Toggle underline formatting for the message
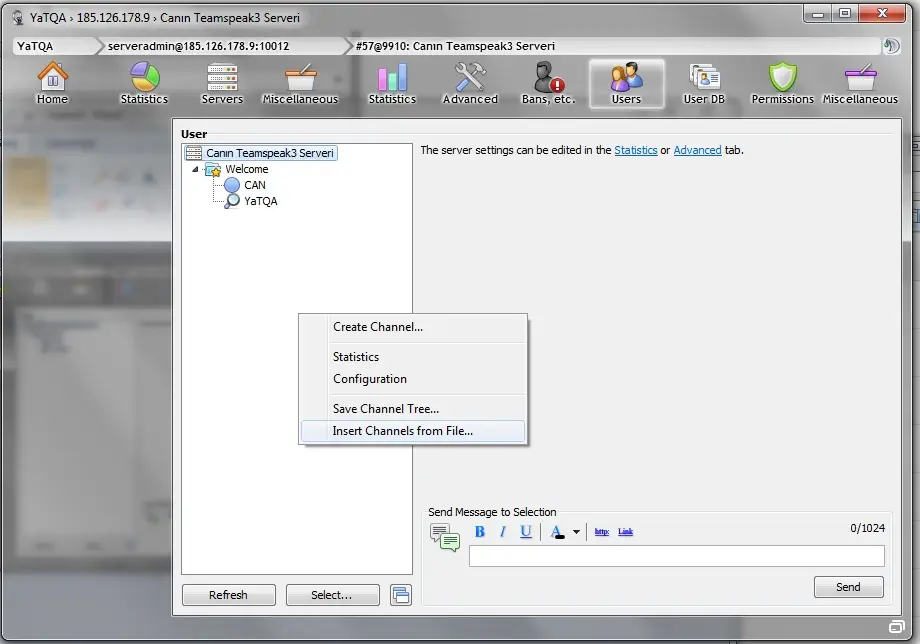Screen dimensions: 920x644 [x=526, y=531]
